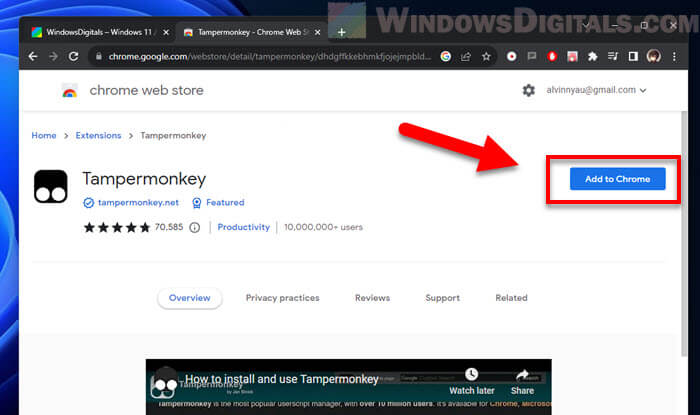This screenshot has width=700, height=415.
Task: Click the Tampermonkey breadcrumb text
Action: 173,135
